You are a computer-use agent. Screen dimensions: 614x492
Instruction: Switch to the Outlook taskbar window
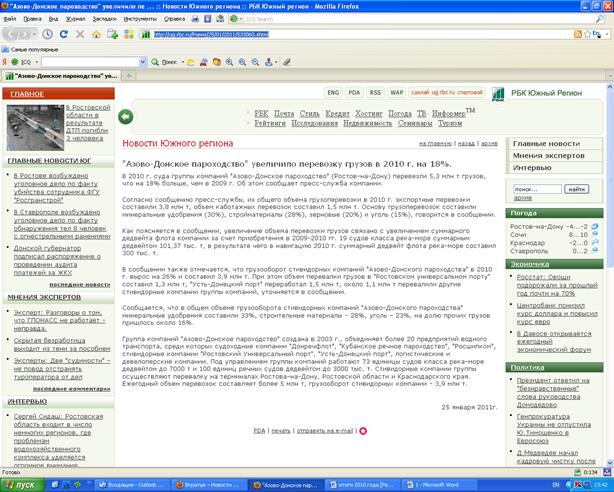pyautogui.click(x=133, y=485)
